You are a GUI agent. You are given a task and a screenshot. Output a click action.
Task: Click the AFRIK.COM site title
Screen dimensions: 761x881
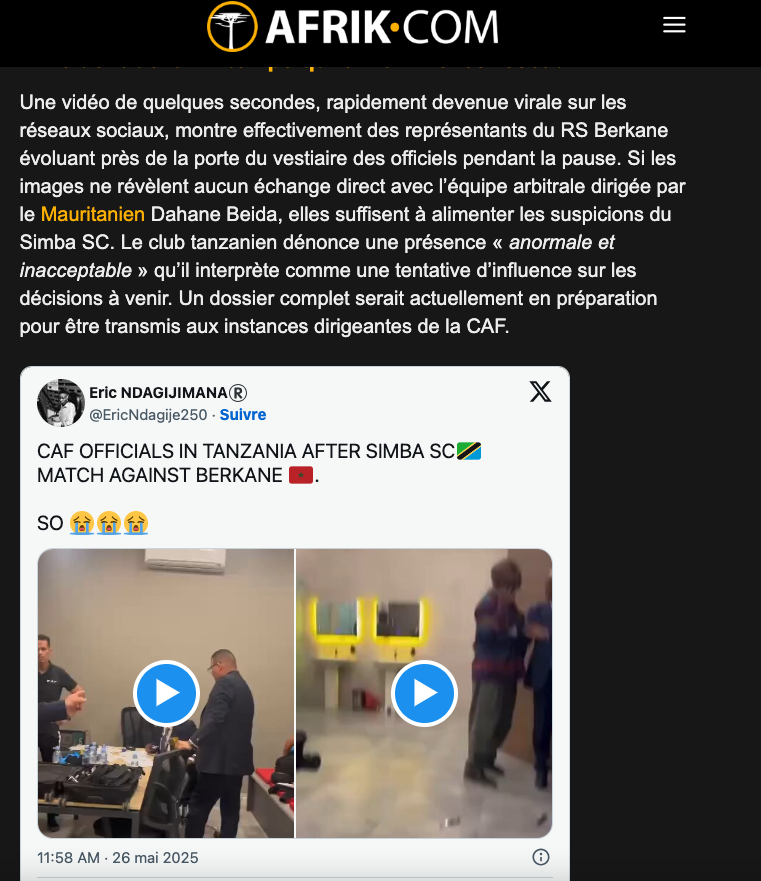pyautogui.click(x=382, y=27)
